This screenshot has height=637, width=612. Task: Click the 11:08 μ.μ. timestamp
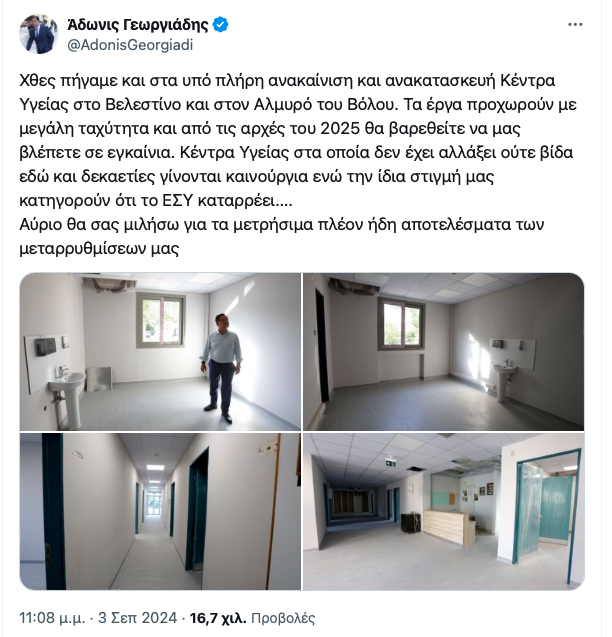[52, 618]
